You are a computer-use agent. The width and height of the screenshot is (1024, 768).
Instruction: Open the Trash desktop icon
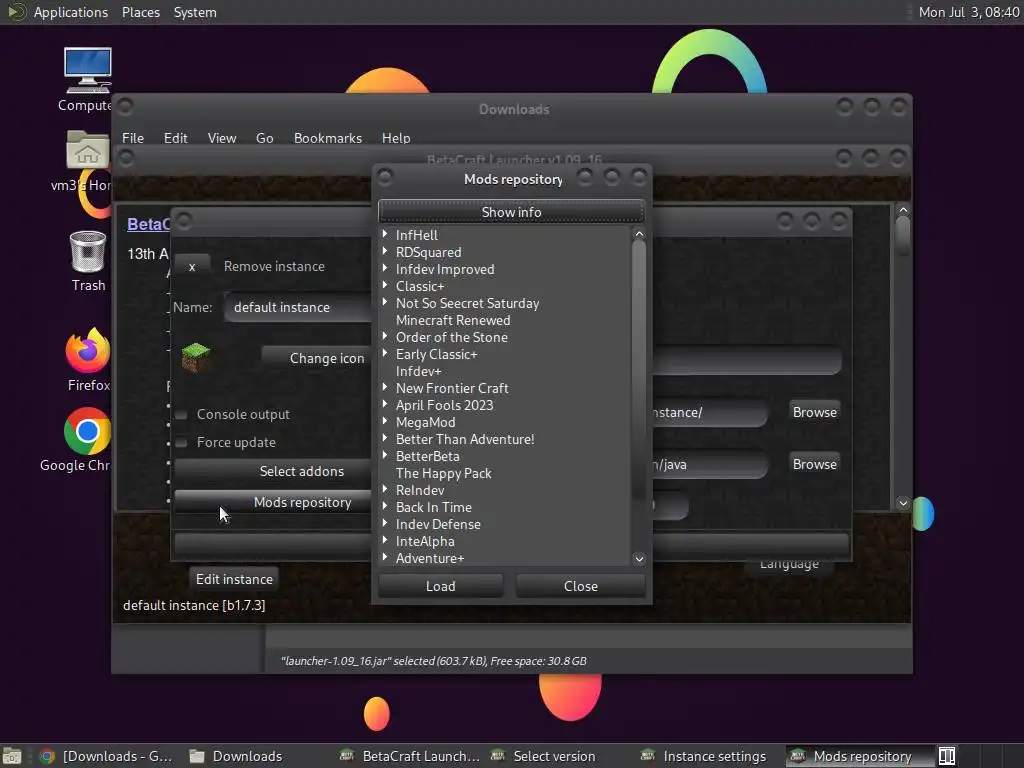pyautogui.click(x=88, y=251)
